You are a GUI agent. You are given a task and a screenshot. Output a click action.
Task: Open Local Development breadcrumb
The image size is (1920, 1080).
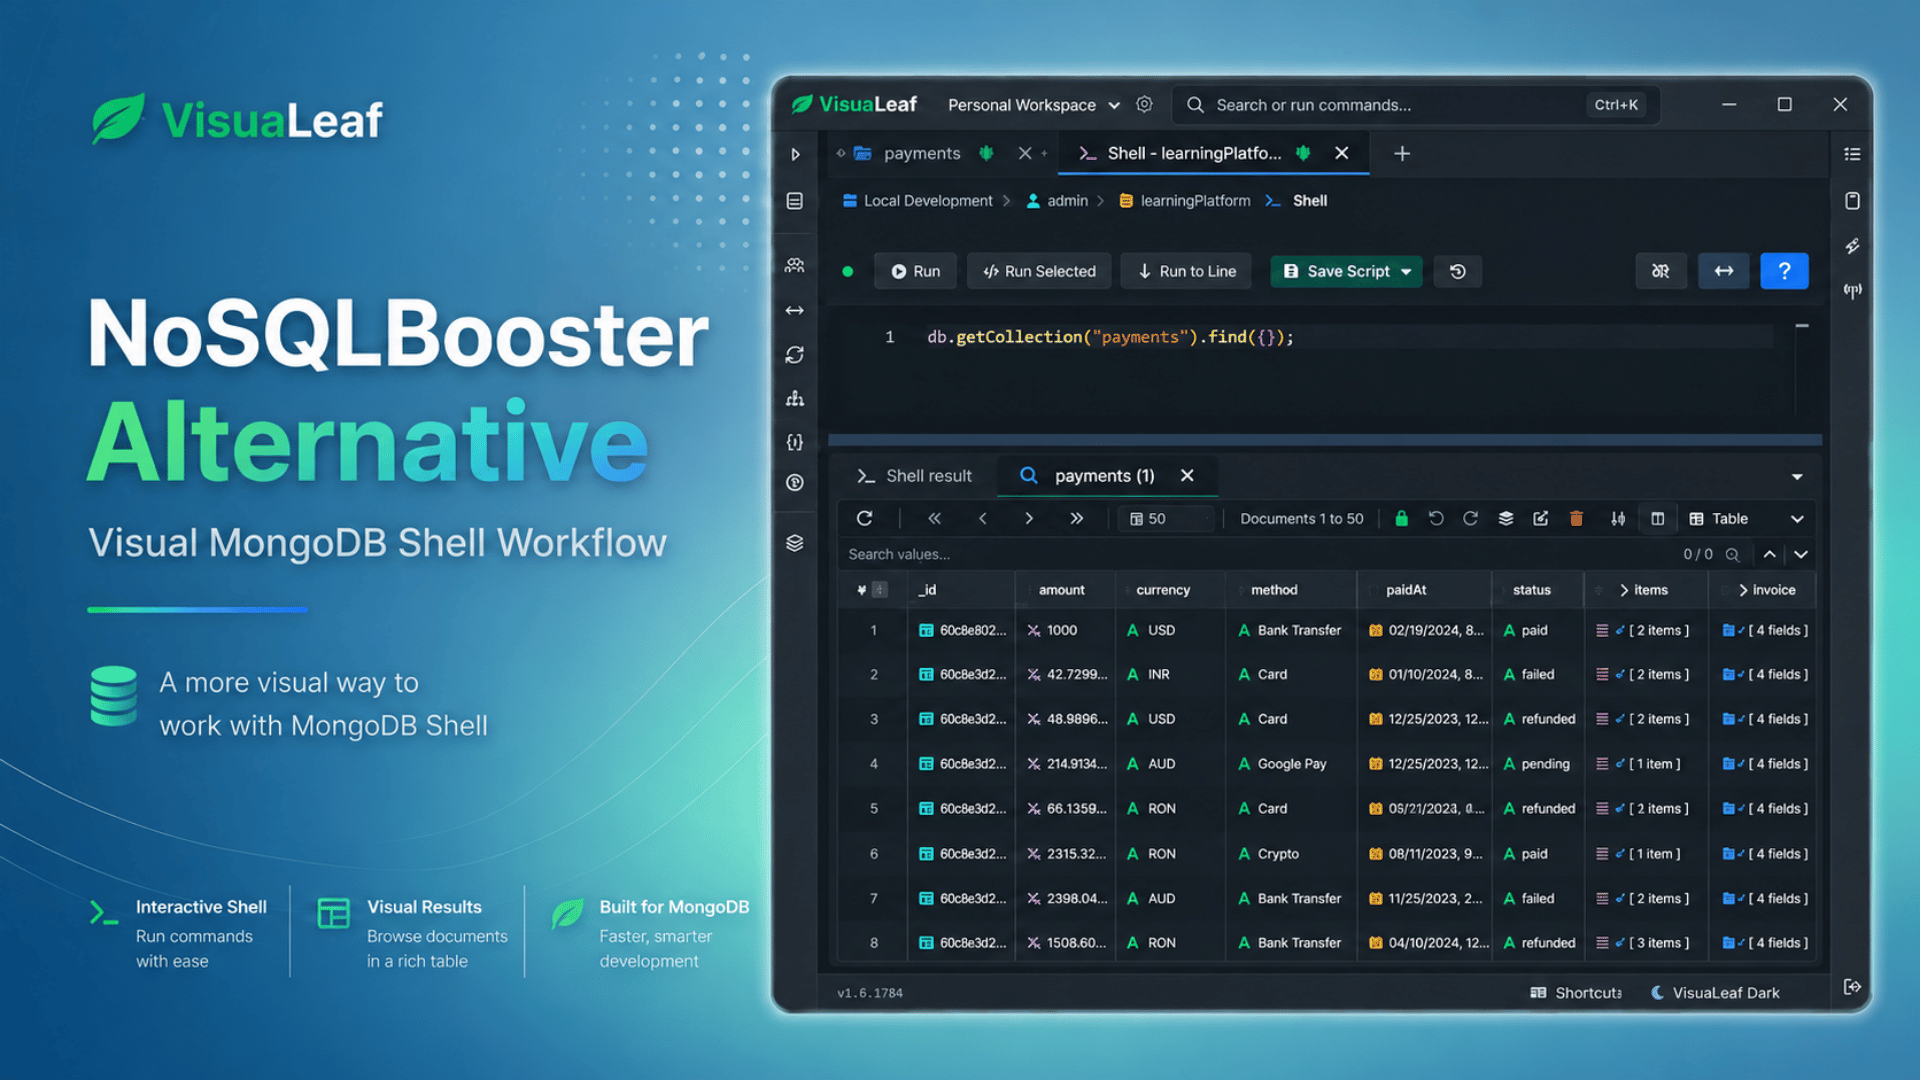[x=917, y=201]
